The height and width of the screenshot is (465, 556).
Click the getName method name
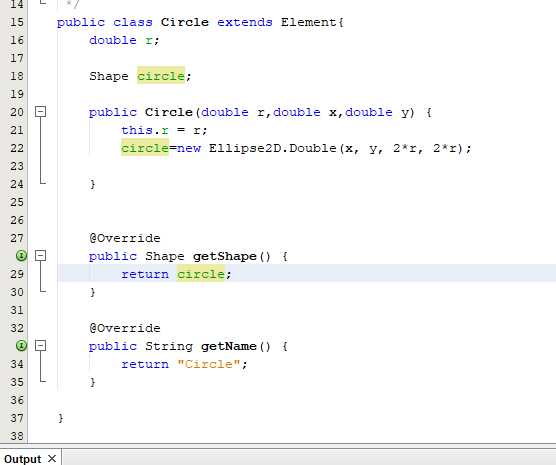(229, 346)
